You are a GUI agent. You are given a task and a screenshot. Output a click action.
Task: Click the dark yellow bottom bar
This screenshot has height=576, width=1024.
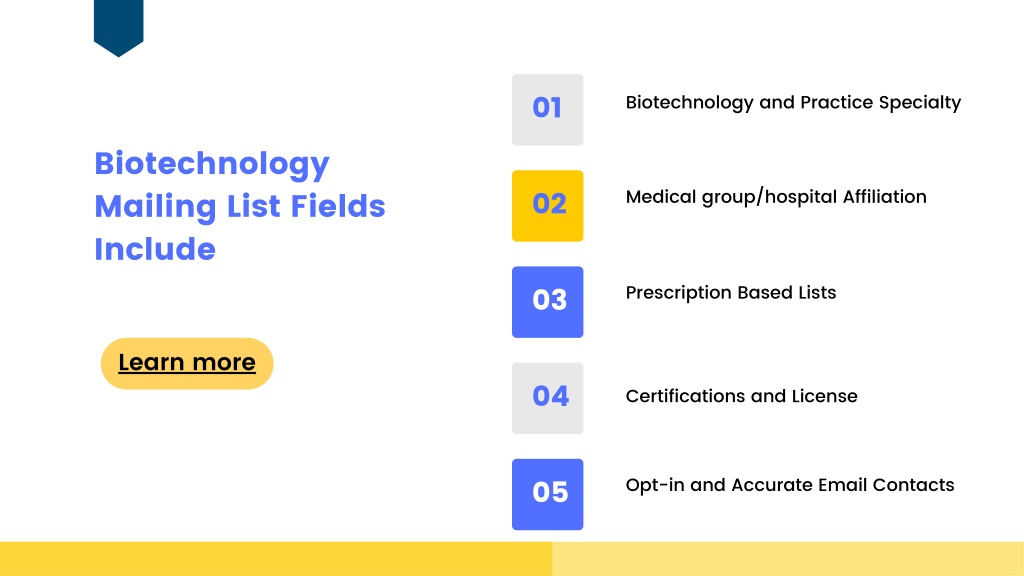click(276, 559)
